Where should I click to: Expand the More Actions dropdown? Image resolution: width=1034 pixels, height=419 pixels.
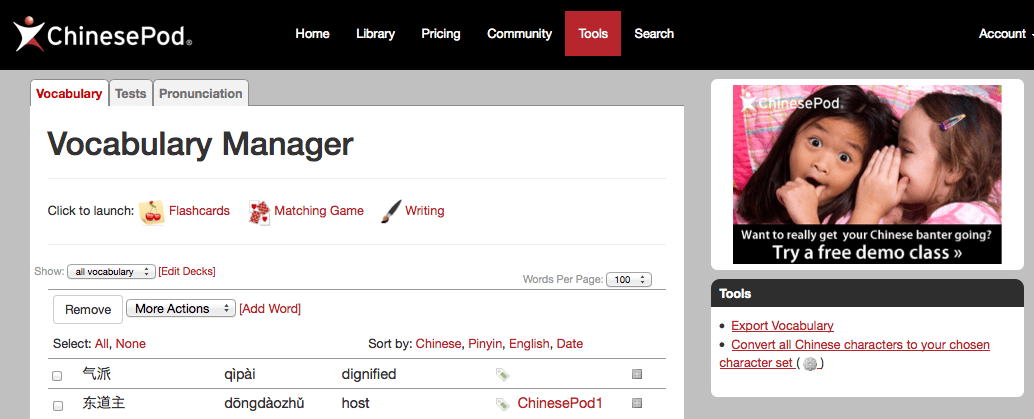pos(181,309)
